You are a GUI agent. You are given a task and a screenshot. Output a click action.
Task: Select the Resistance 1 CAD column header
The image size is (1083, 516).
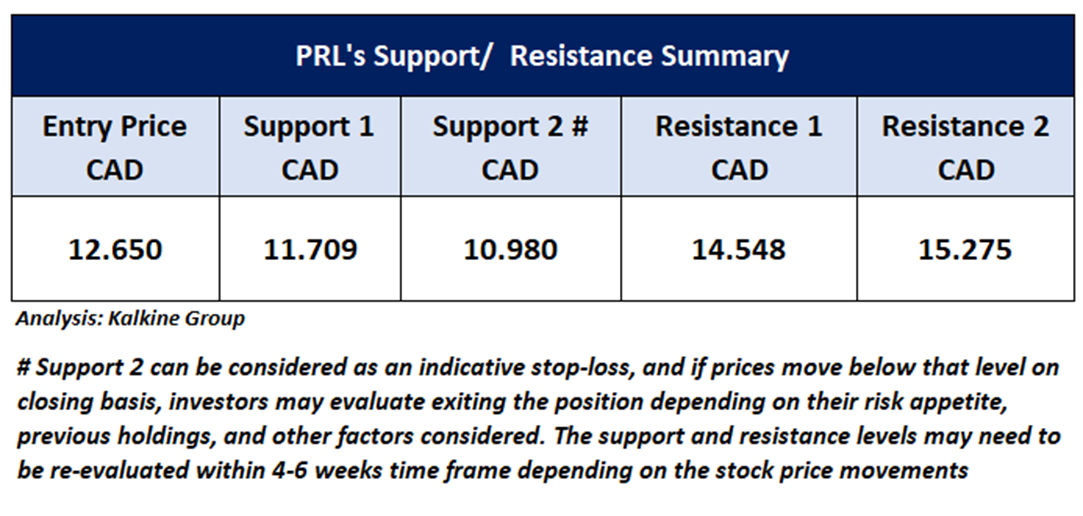pyautogui.click(x=738, y=147)
